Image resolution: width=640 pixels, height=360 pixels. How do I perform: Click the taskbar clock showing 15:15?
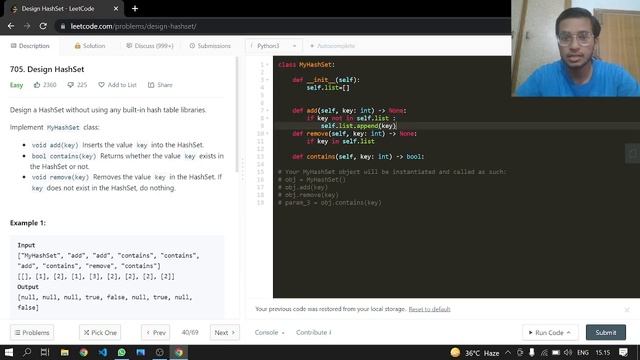[603, 353]
